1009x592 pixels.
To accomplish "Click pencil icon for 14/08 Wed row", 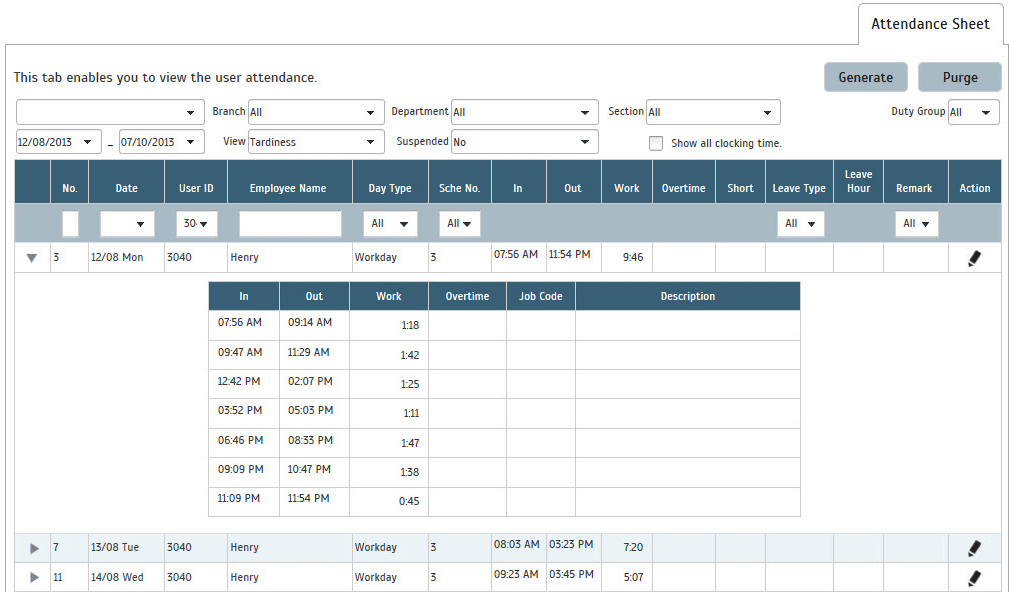I will pos(974,578).
